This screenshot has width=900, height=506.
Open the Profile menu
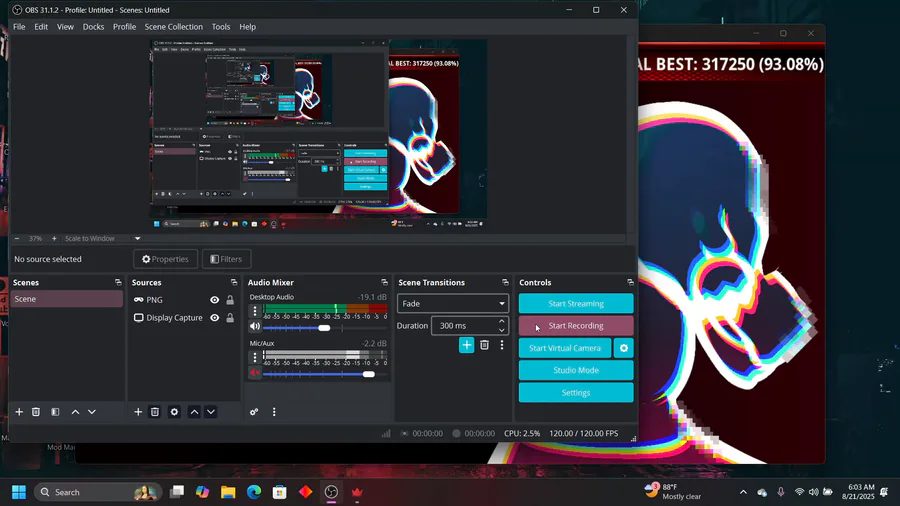(x=124, y=27)
